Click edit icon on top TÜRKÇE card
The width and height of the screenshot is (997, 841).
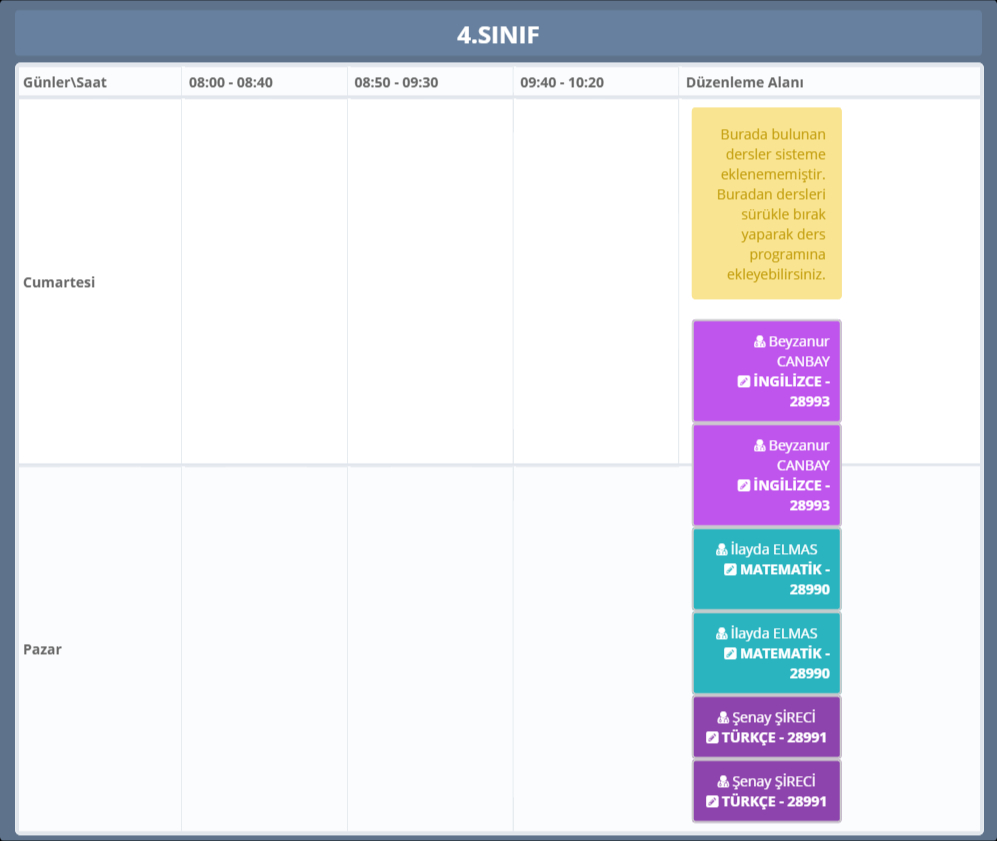point(712,737)
